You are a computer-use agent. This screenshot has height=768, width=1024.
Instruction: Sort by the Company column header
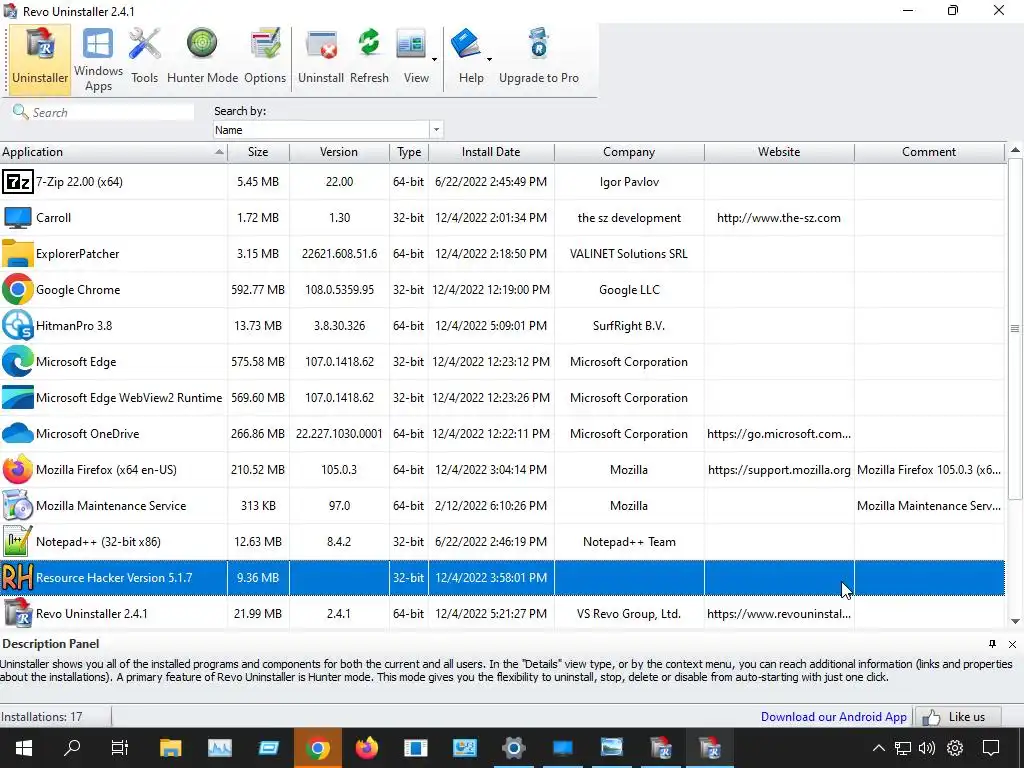pos(629,152)
